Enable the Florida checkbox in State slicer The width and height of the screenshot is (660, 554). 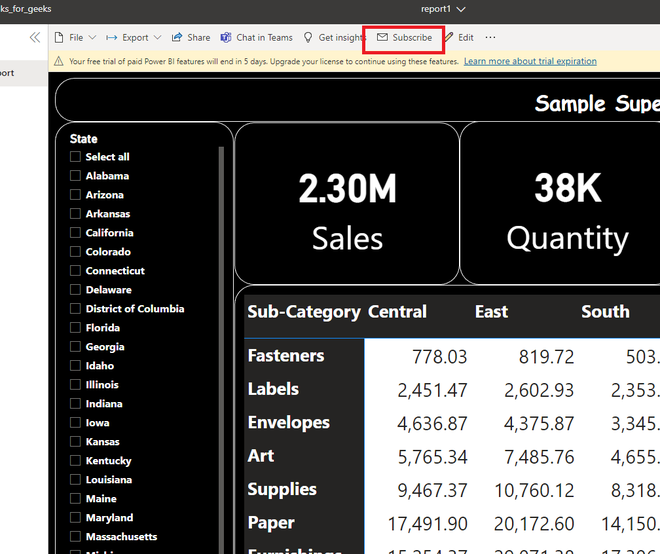(x=75, y=328)
